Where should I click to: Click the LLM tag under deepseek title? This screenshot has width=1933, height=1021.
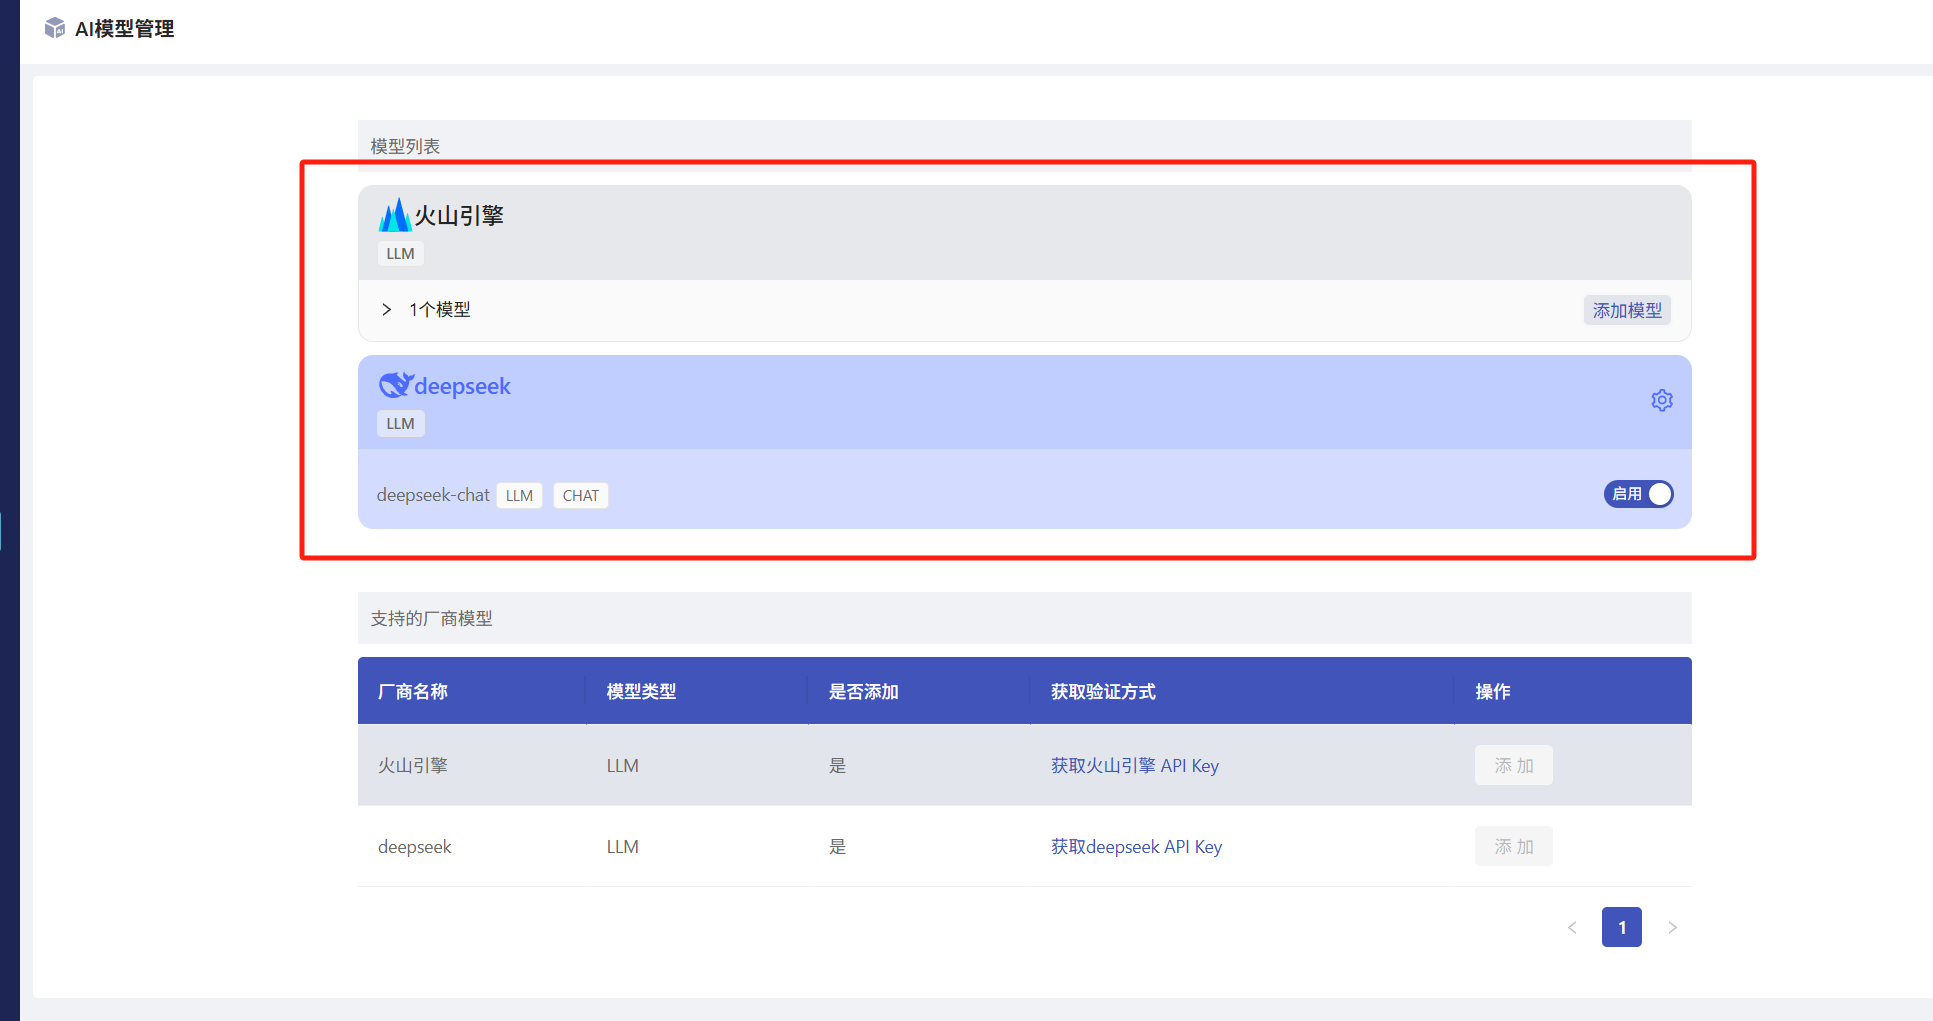point(400,423)
